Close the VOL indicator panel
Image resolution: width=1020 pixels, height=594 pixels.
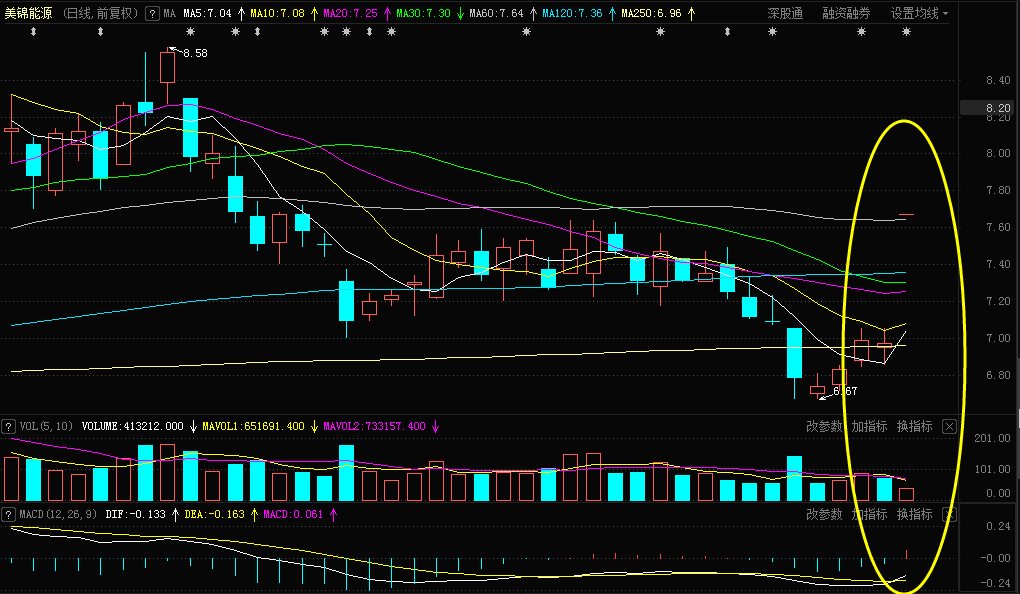(949, 426)
